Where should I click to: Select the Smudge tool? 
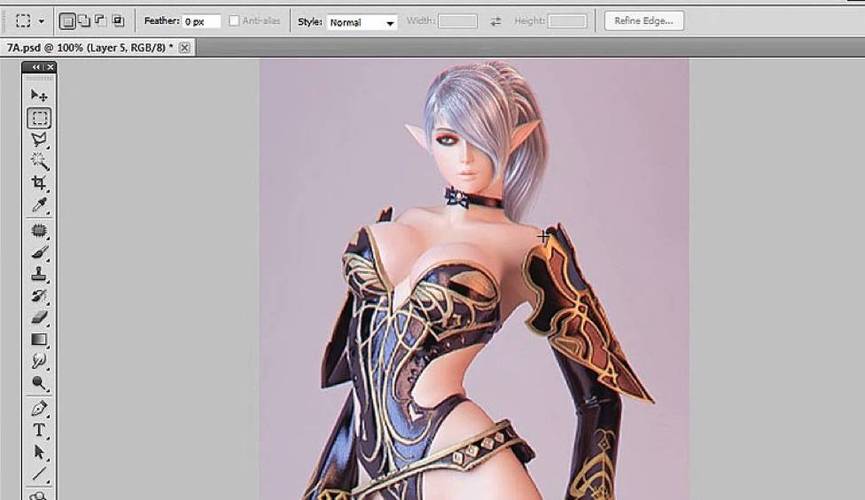point(39,361)
